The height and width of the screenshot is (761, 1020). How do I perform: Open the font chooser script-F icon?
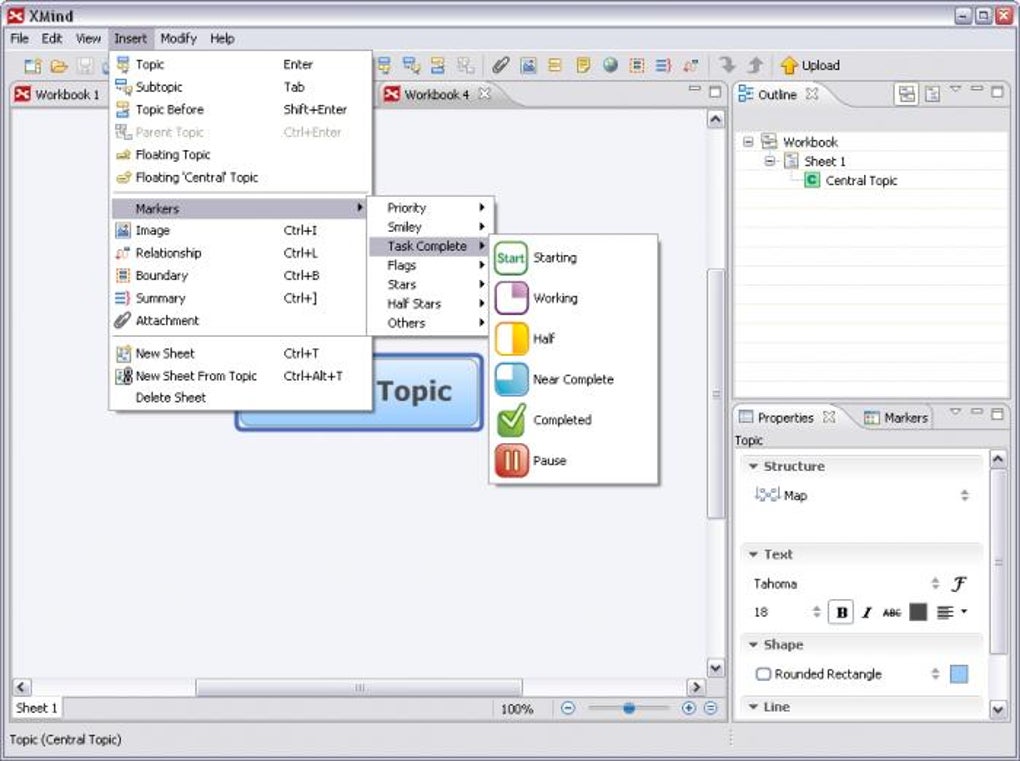click(959, 584)
